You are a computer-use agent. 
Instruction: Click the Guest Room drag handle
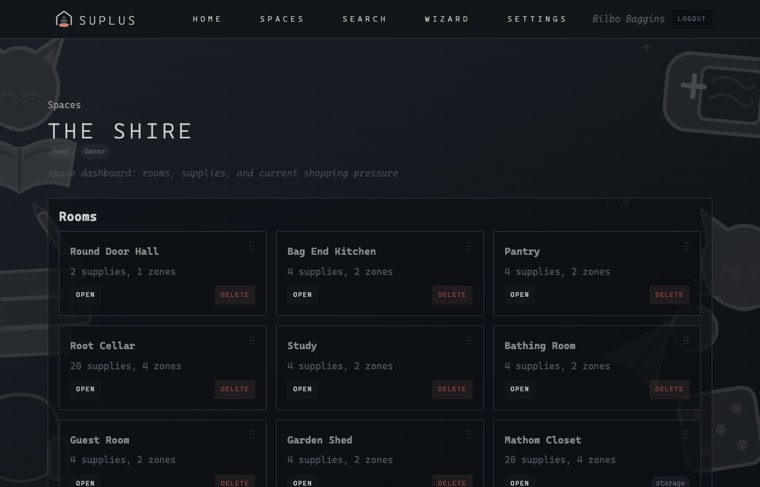pyautogui.click(x=252, y=435)
